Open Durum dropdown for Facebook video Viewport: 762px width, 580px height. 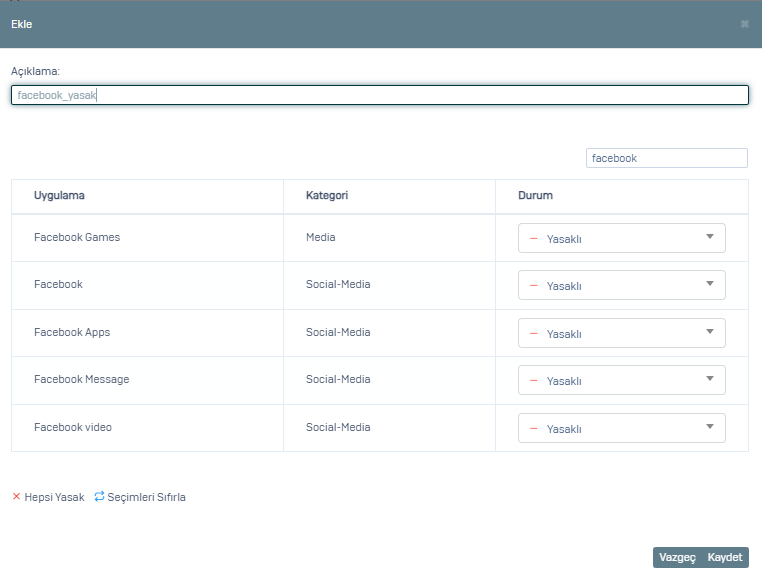coord(622,428)
